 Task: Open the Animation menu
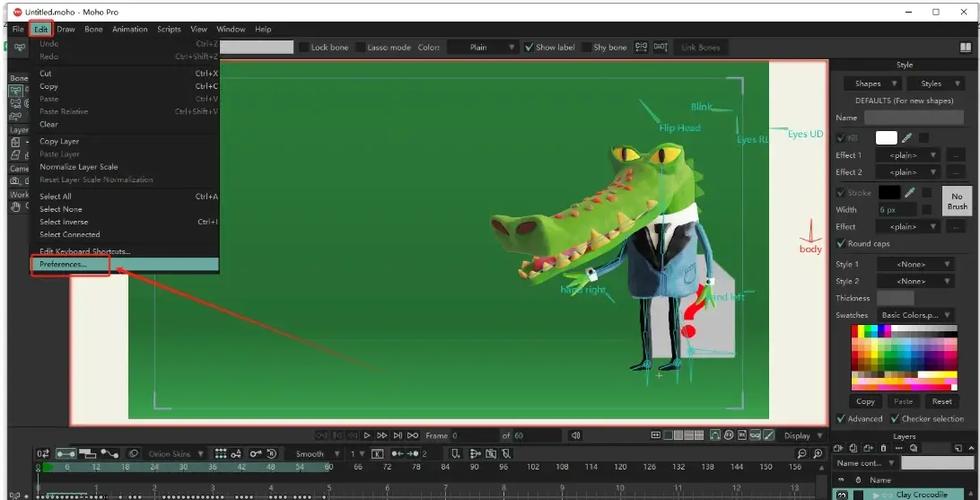(x=130, y=29)
